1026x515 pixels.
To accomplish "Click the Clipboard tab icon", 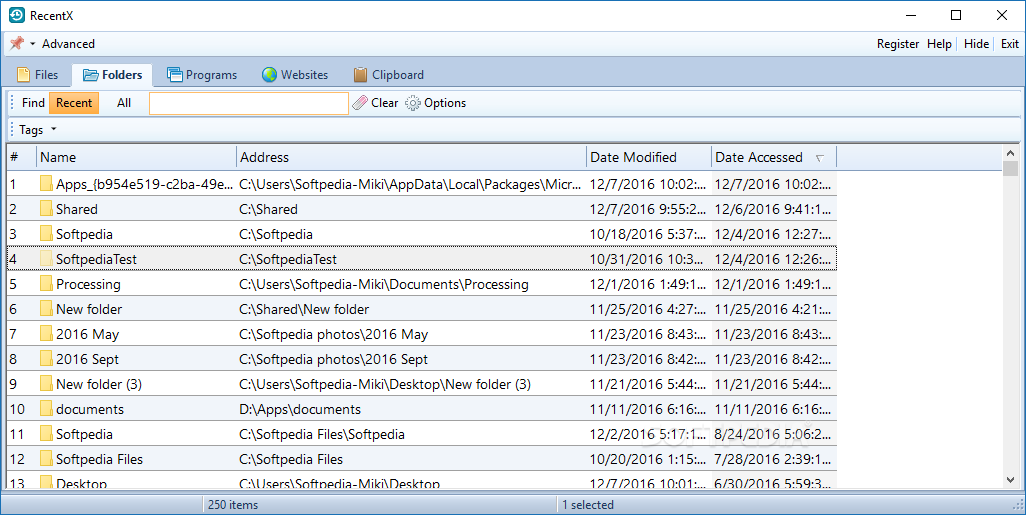I will coord(360,75).
